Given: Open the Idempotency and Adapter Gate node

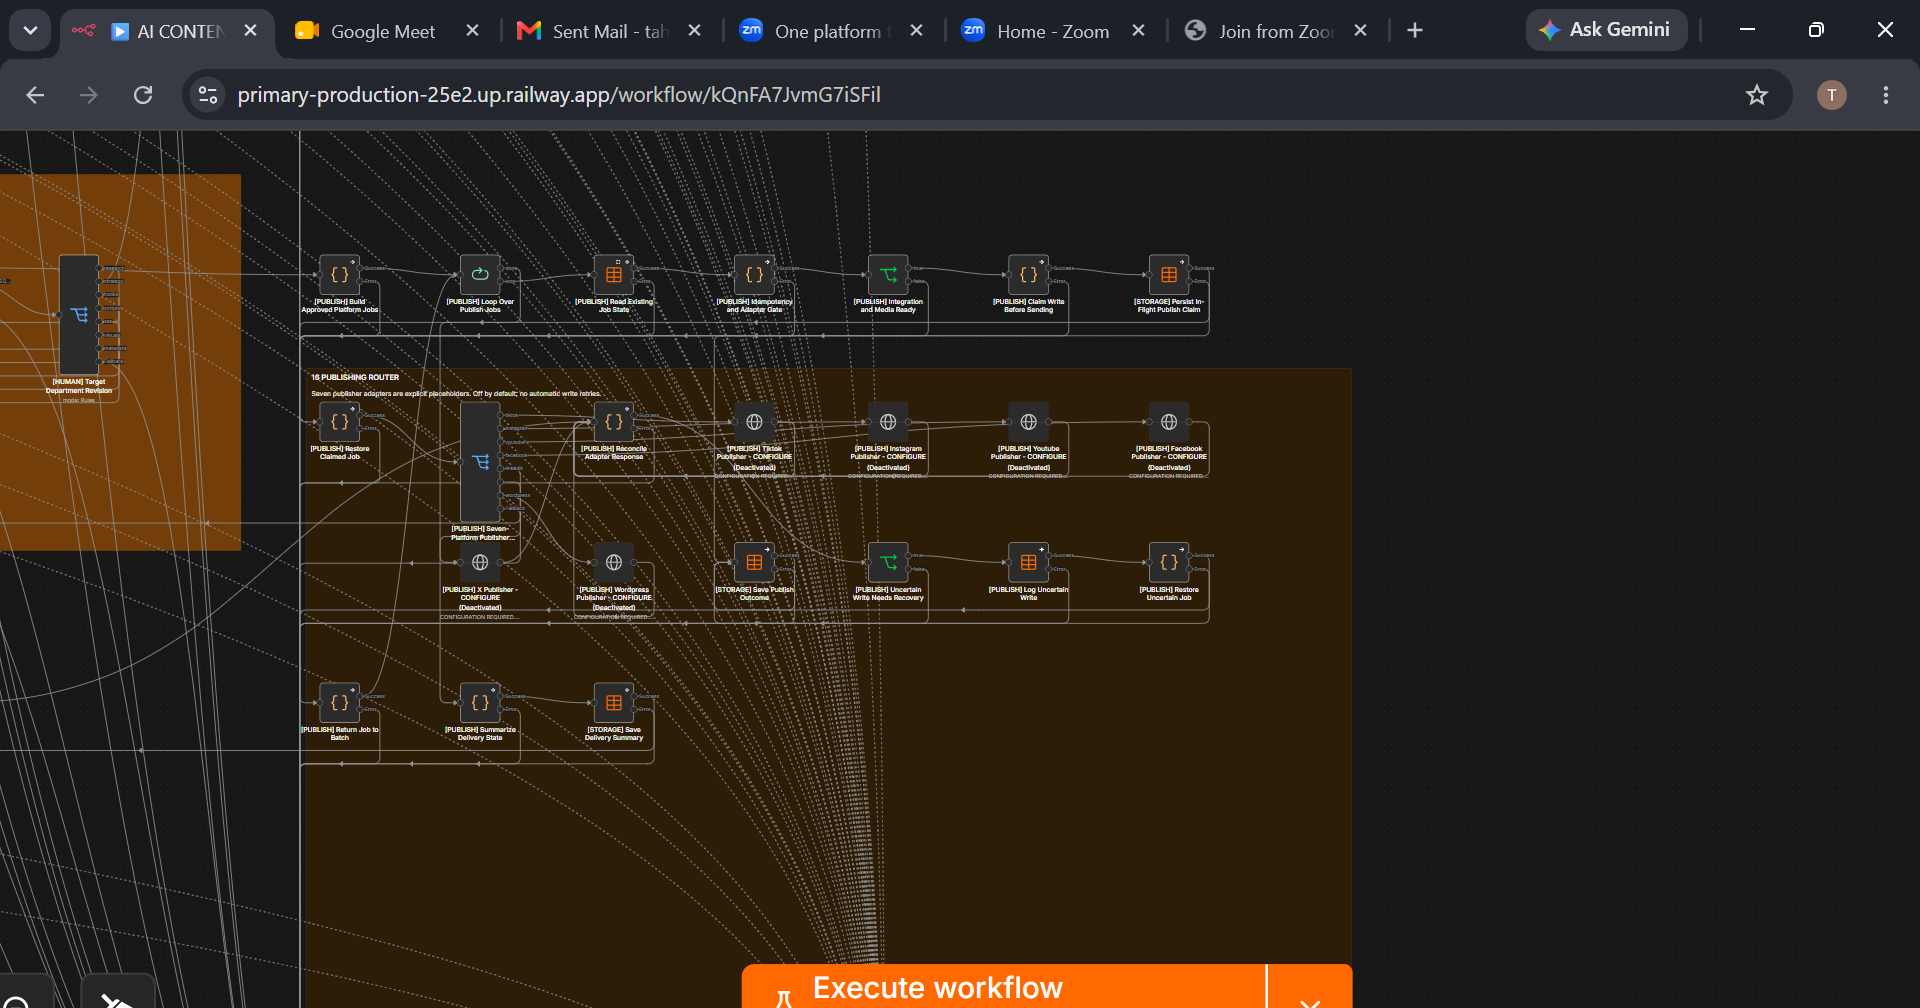Looking at the screenshot, I should [754, 274].
